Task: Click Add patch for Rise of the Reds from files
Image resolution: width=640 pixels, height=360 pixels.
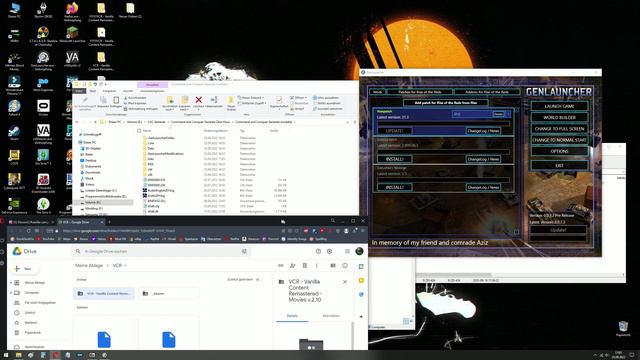Action: pyautogui.click(x=445, y=103)
